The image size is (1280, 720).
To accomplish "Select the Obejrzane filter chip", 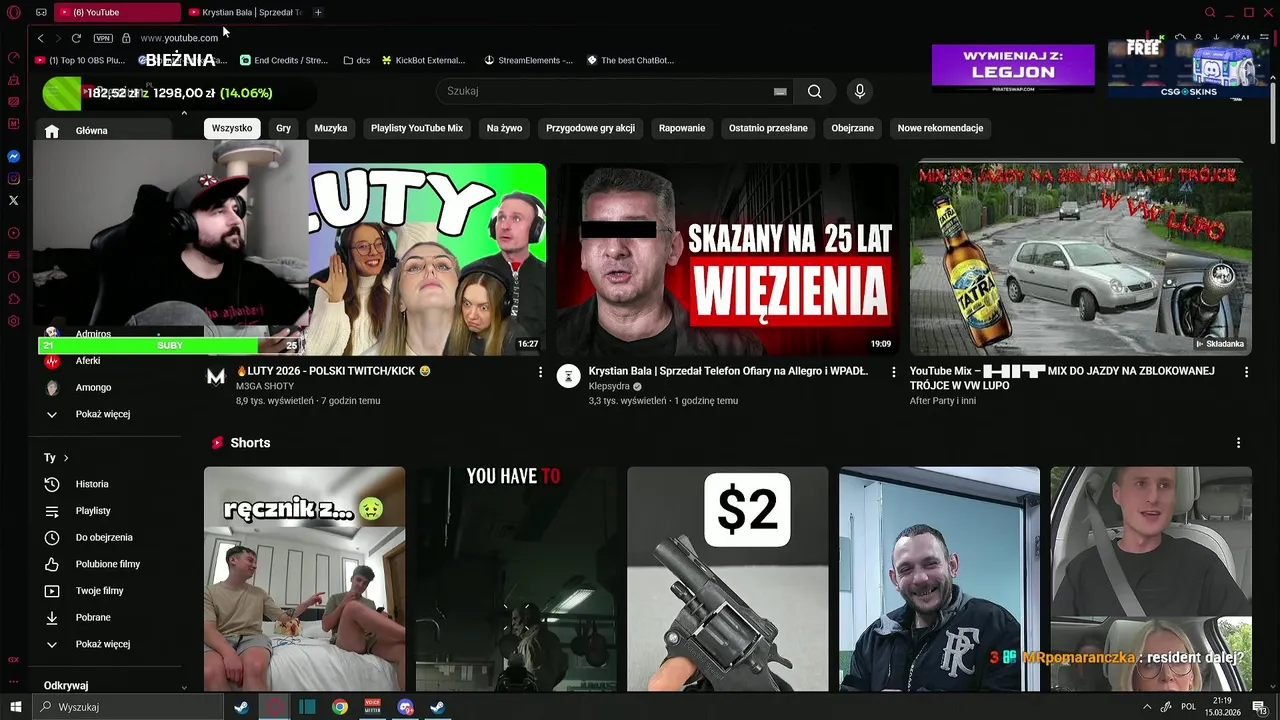I will [x=852, y=128].
